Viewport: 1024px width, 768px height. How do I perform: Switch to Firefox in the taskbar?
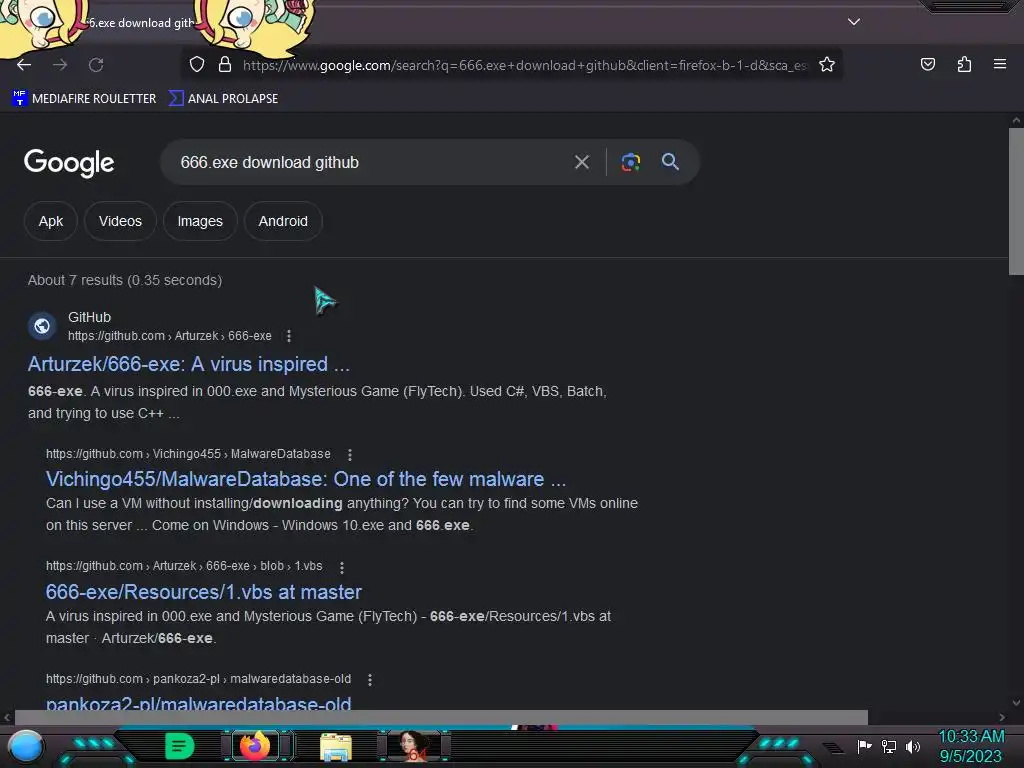(x=255, y=745)
